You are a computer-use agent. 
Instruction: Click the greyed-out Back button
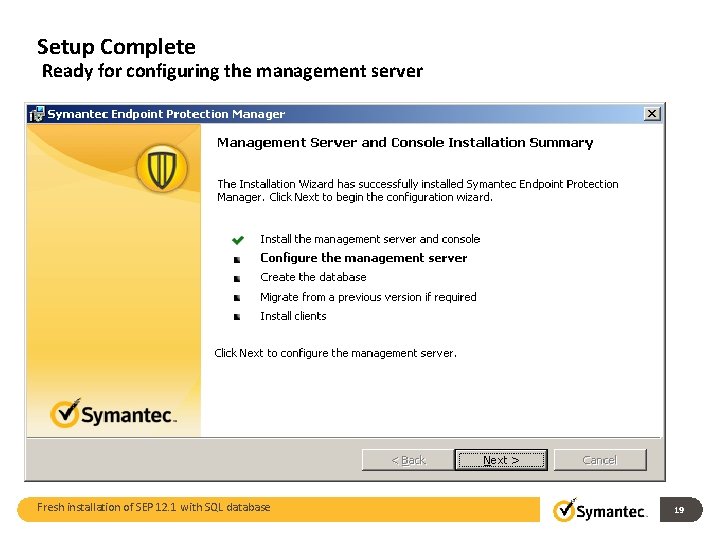408,460
